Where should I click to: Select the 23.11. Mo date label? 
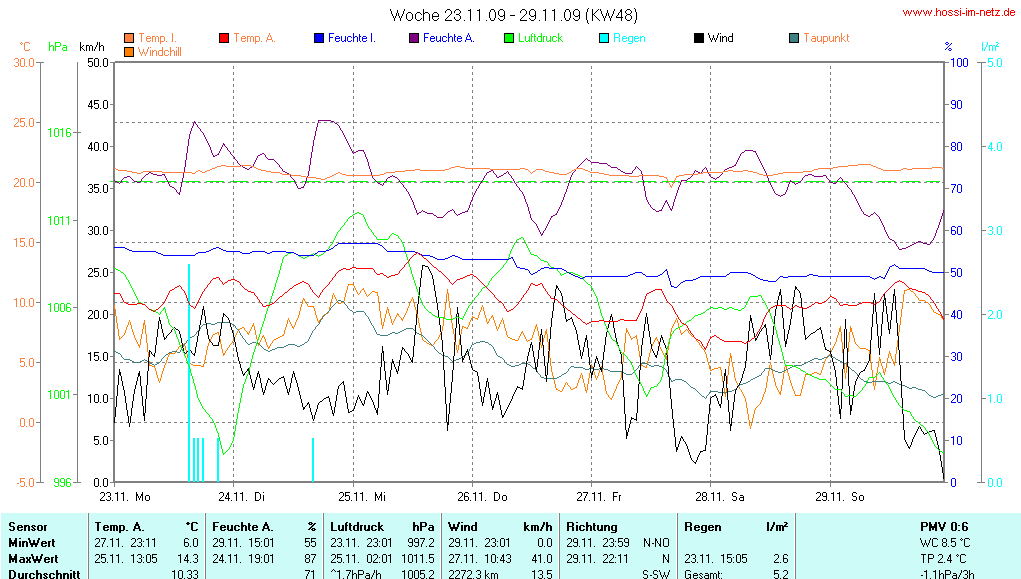(124, 496)
